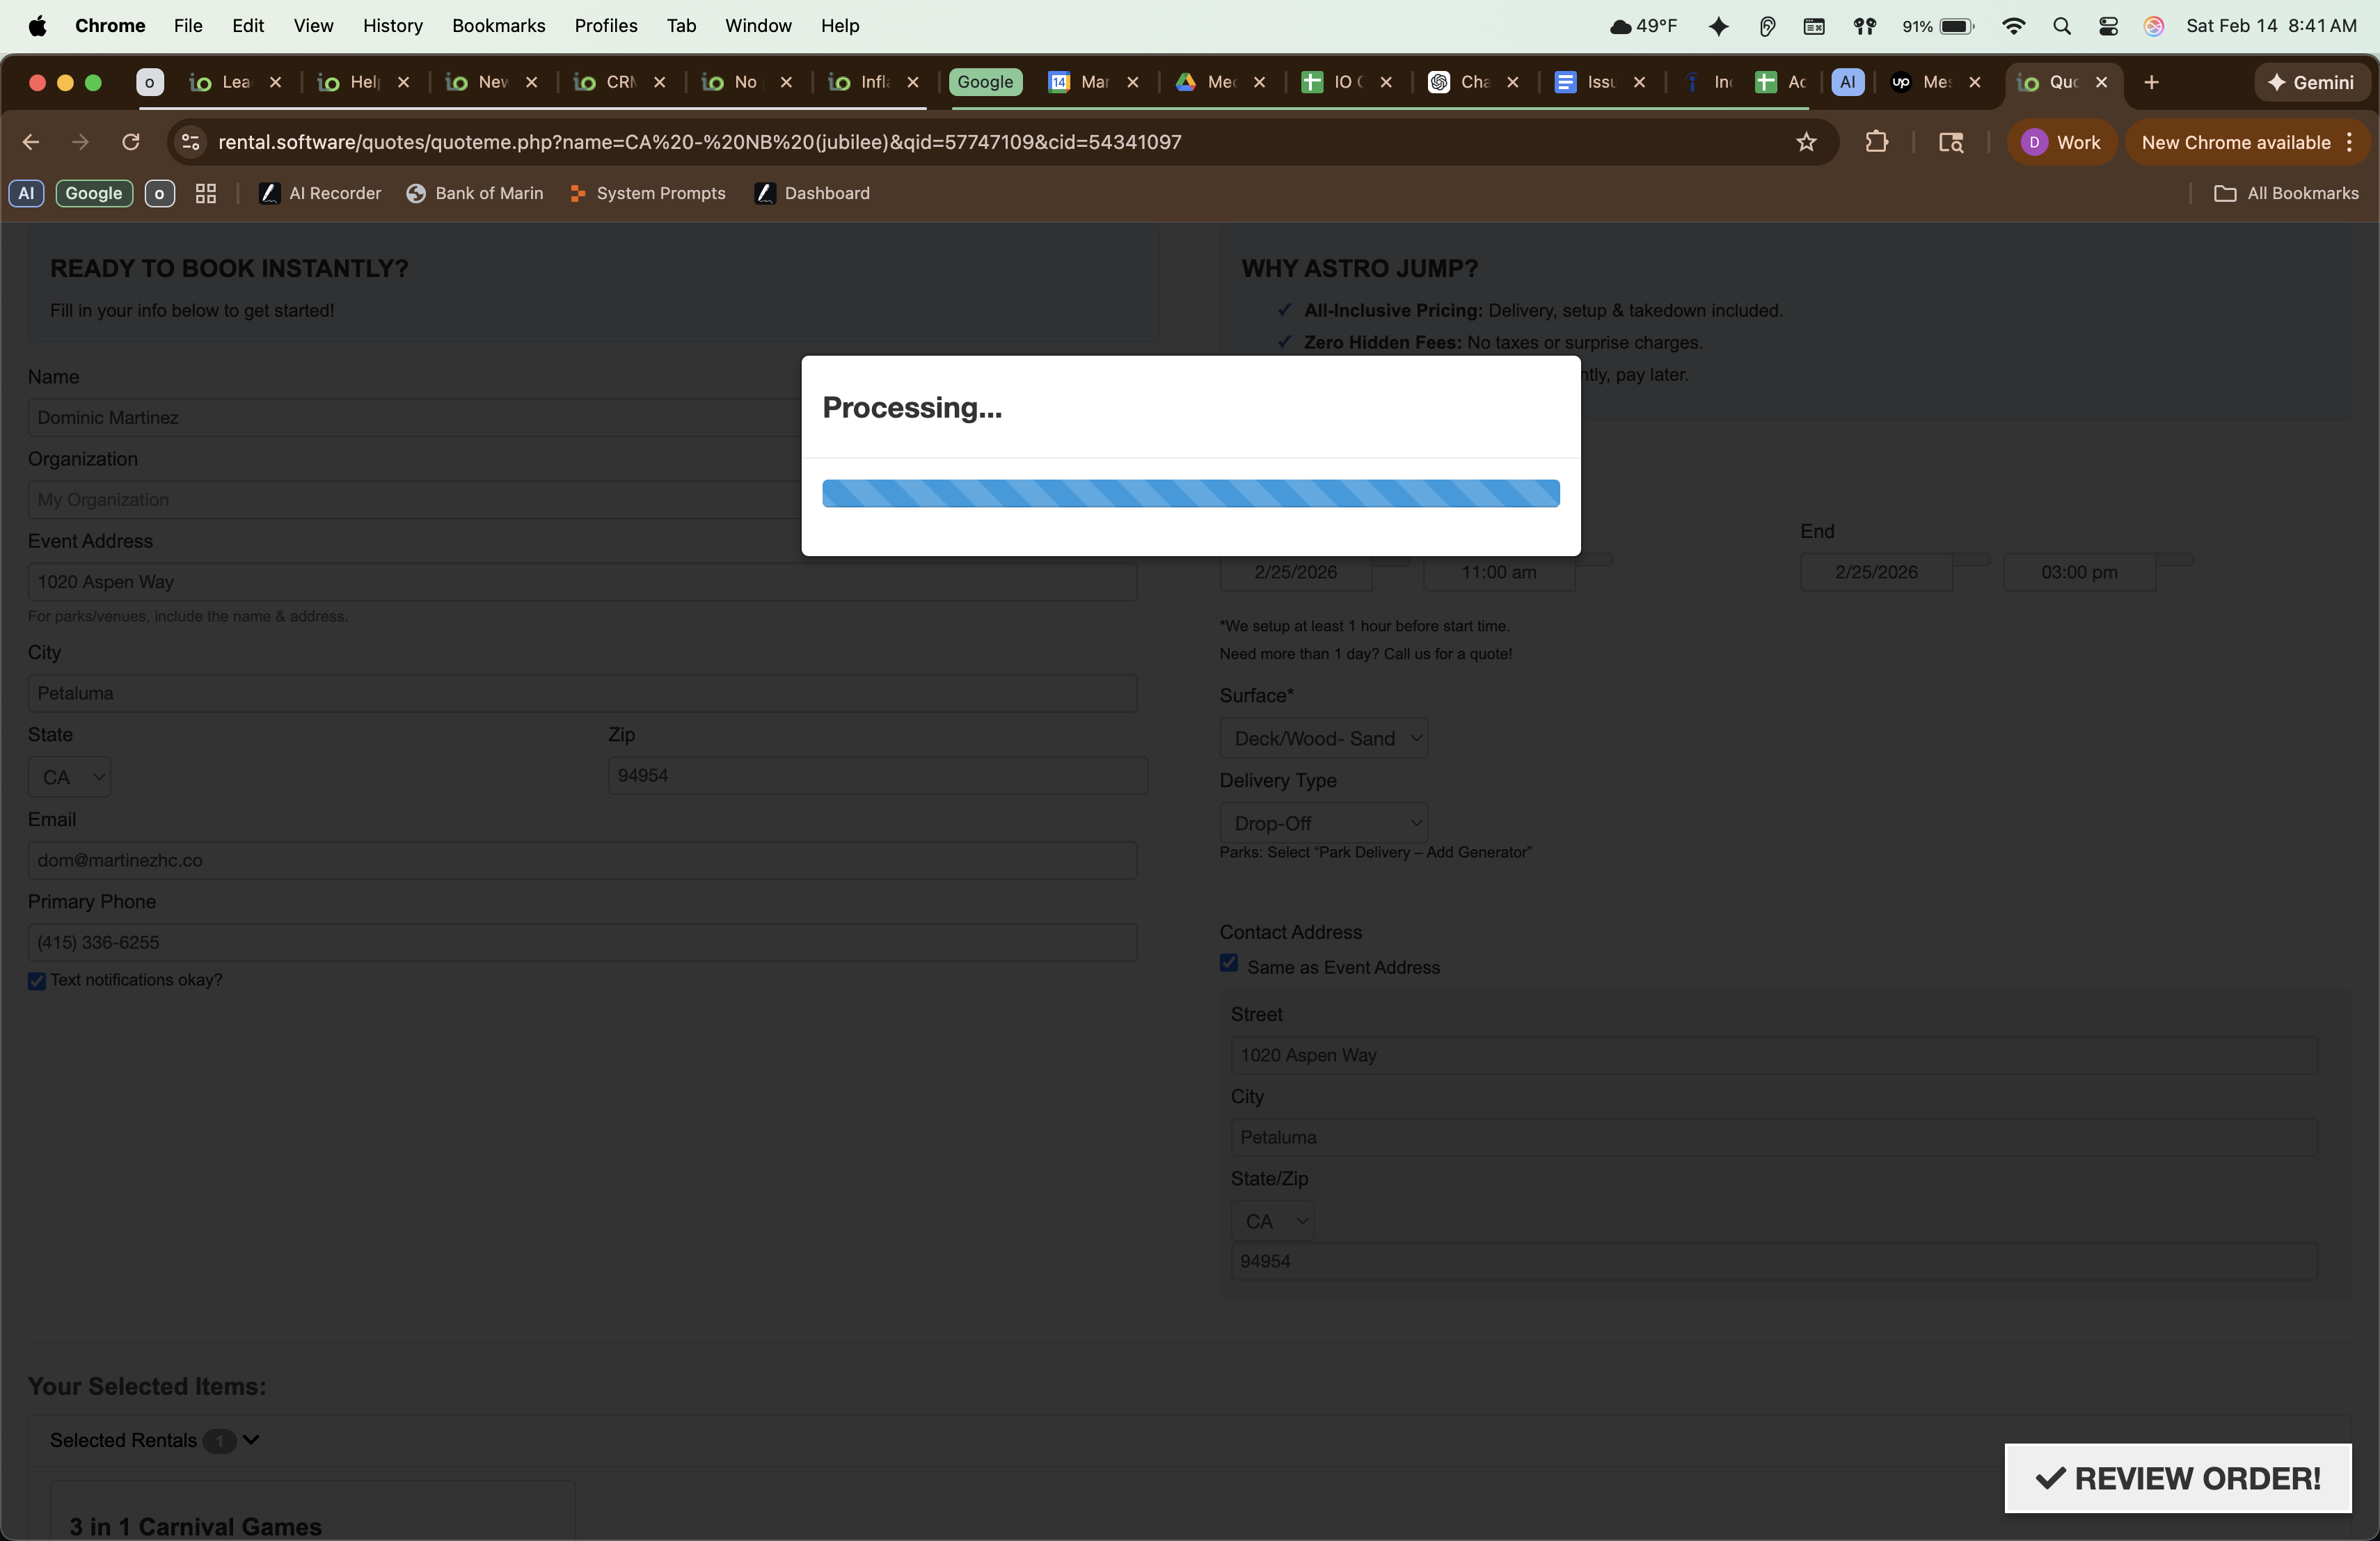Expand the Selected Rentals chevron

tap(251, 1439)
